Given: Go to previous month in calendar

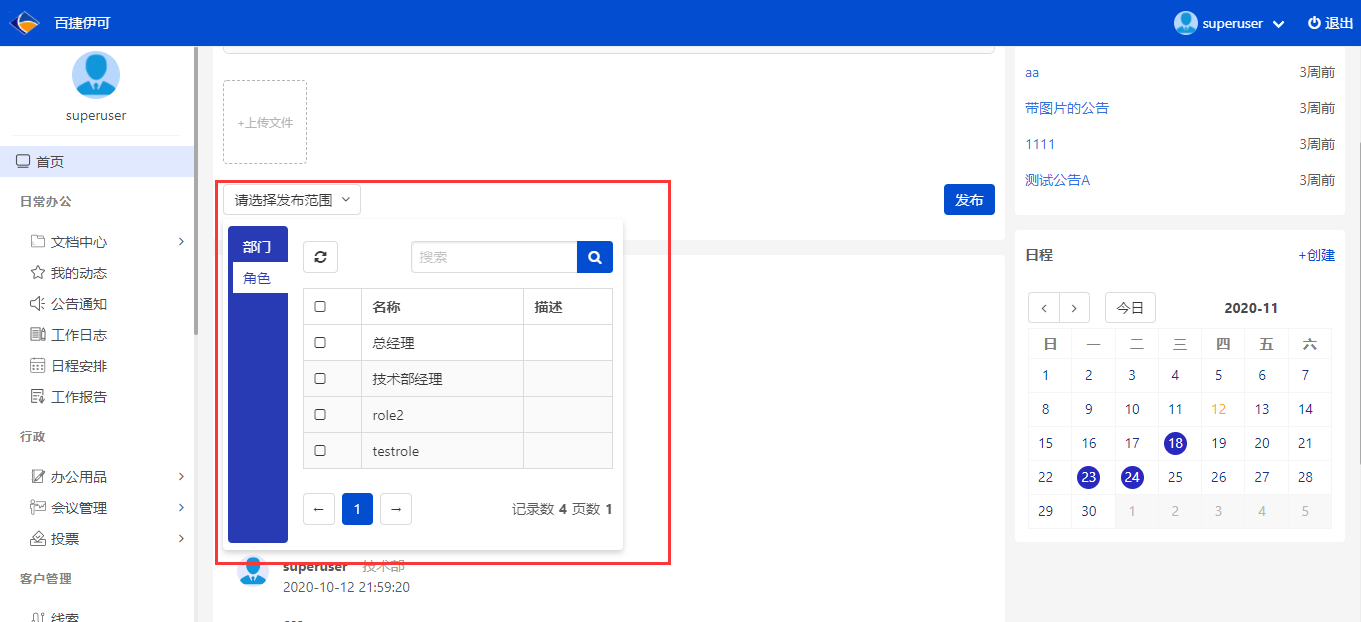Looking at the screenshot, I should pos(1044,308).
